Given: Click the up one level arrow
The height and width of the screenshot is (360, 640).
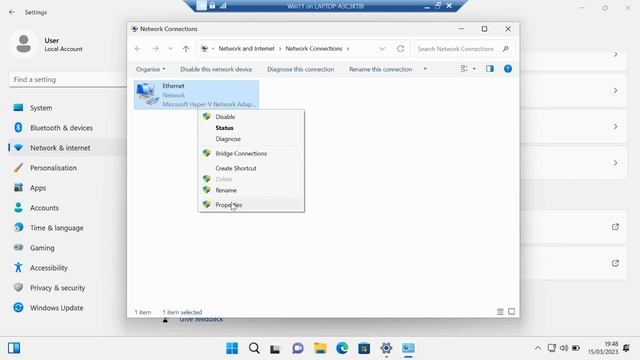Looking at the screenshot, I should (186, 49).
